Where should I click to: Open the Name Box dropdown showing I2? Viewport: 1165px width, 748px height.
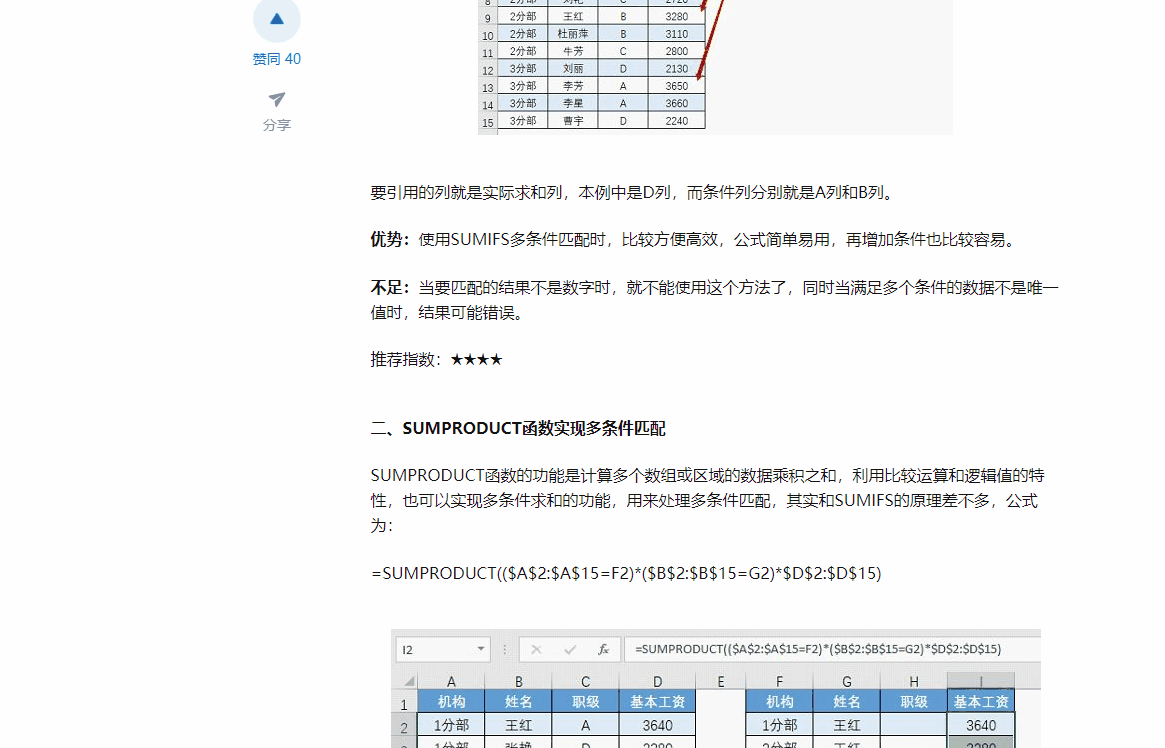pyautogui.click(x=480, y=649)
